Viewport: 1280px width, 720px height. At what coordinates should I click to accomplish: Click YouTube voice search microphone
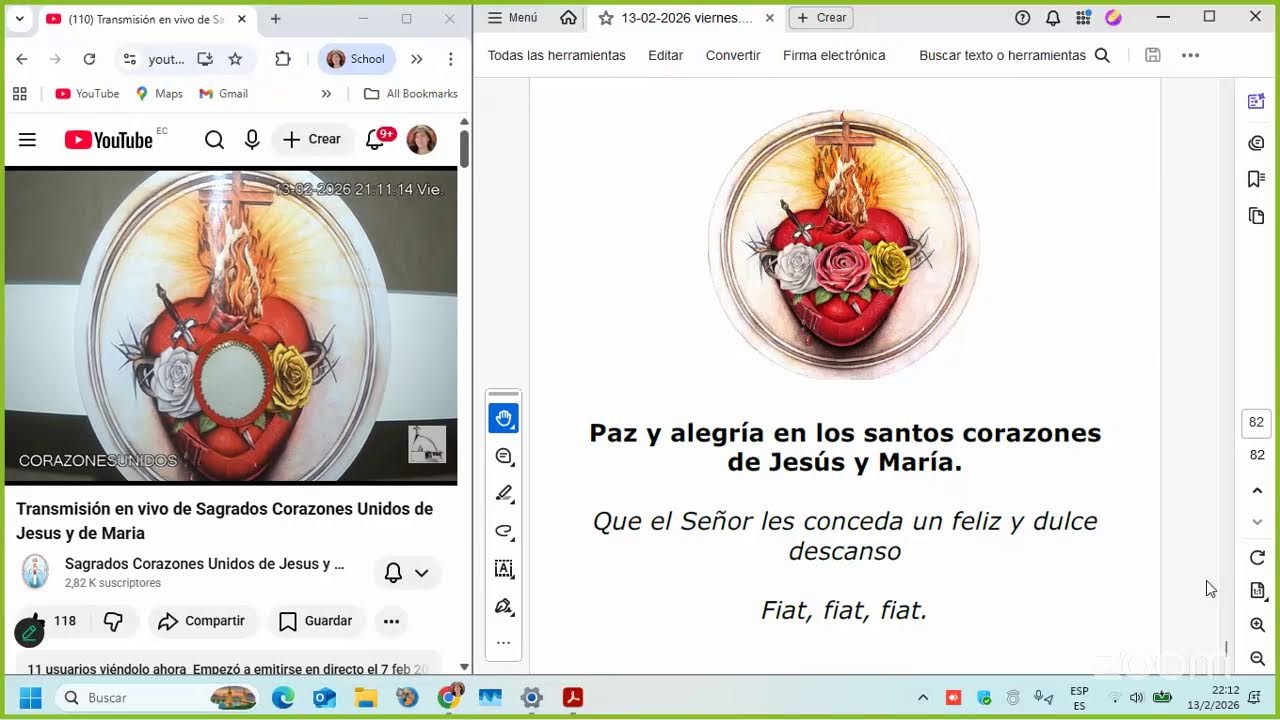pos(252,139)
